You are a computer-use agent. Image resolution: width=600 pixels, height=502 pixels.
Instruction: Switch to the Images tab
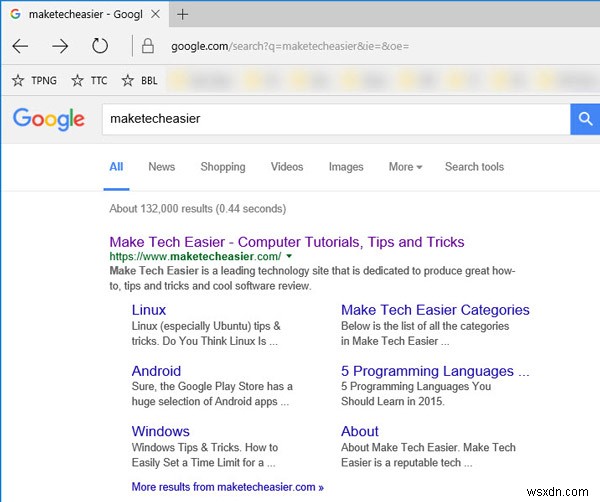pos(346,167)
